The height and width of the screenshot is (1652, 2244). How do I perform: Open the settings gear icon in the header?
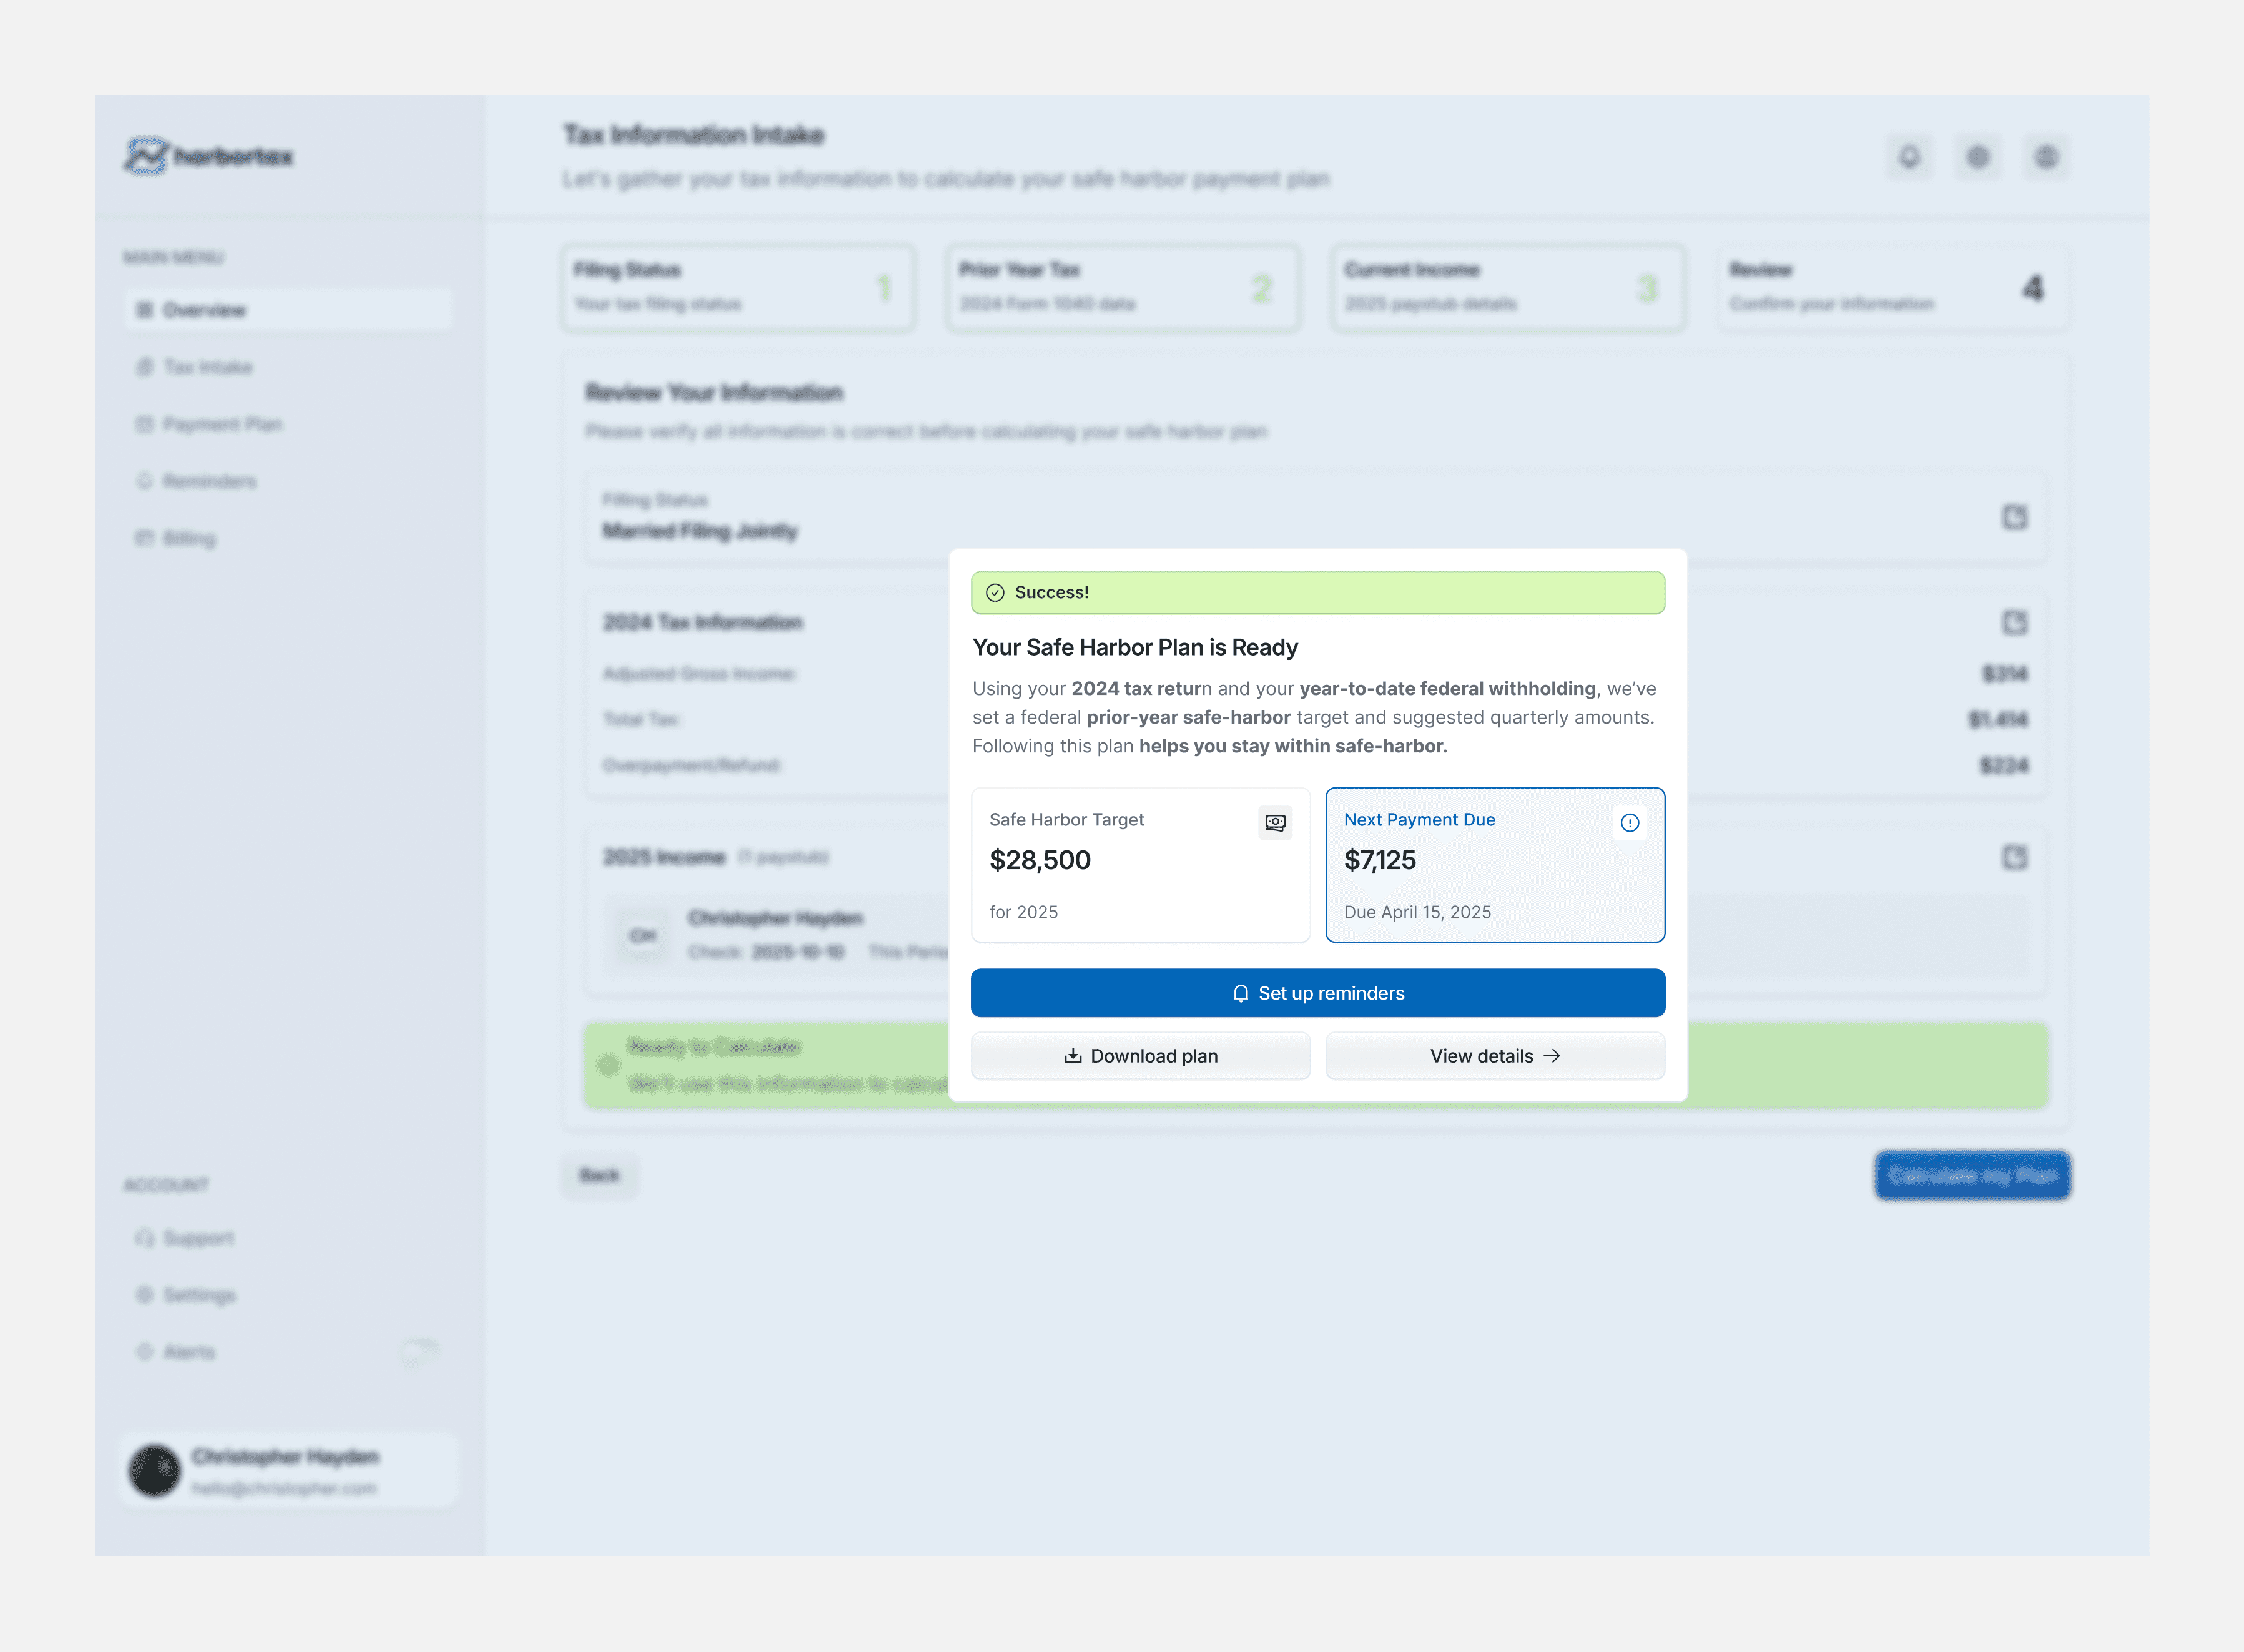tap(1977, 157)
